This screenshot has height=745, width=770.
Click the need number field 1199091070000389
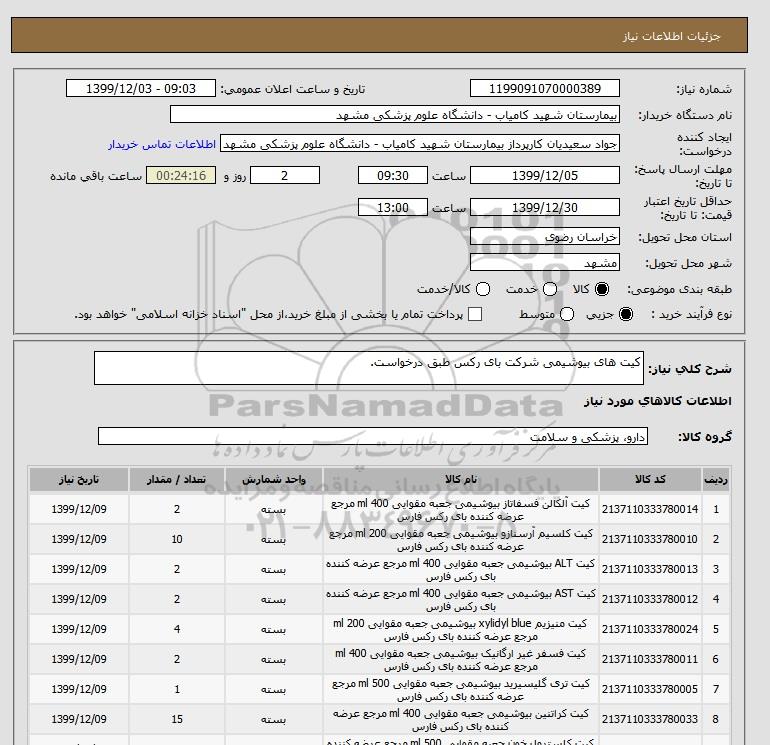pyautogui.click(x=545, y=88)
